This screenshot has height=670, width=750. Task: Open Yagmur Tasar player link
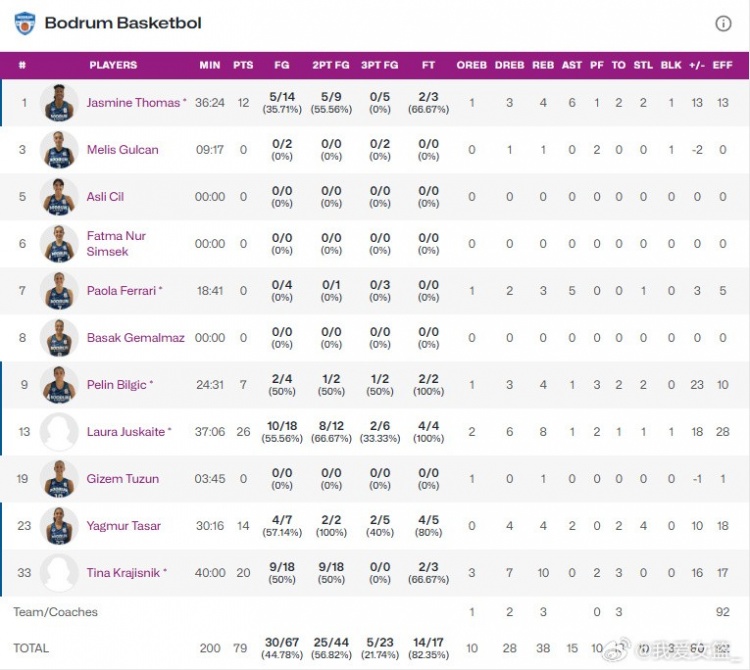(x=123, y=526)
